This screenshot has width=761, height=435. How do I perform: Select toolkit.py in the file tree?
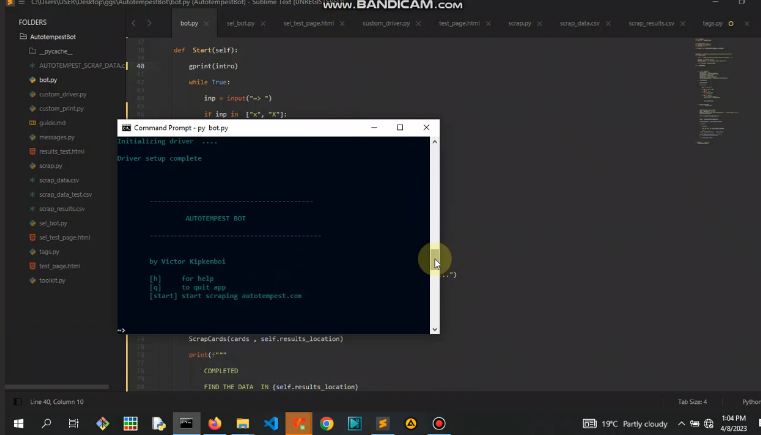pos(52,281)
